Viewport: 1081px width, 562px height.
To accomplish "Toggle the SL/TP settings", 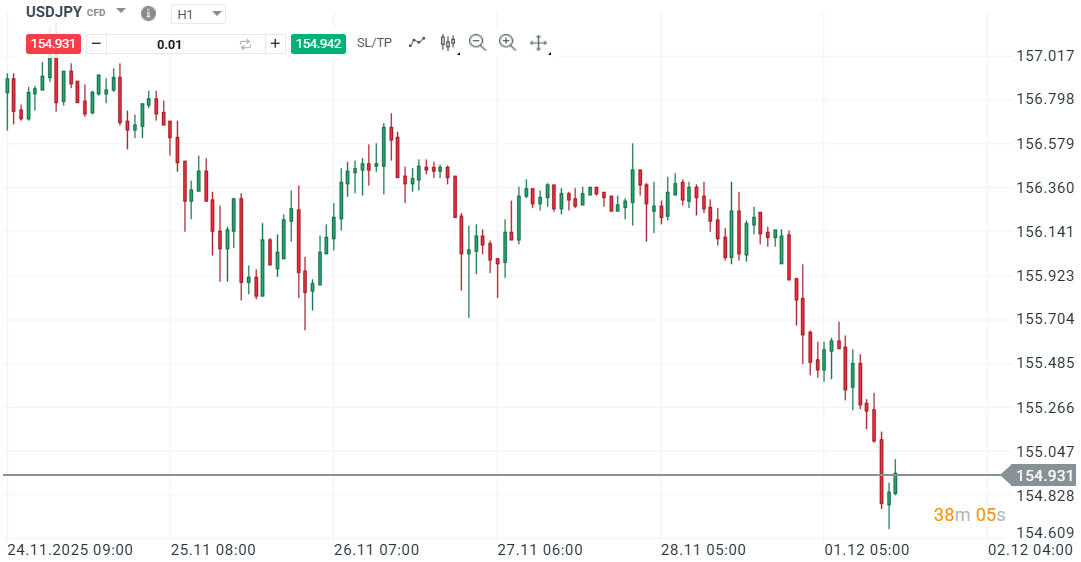I will pos(374,43).
